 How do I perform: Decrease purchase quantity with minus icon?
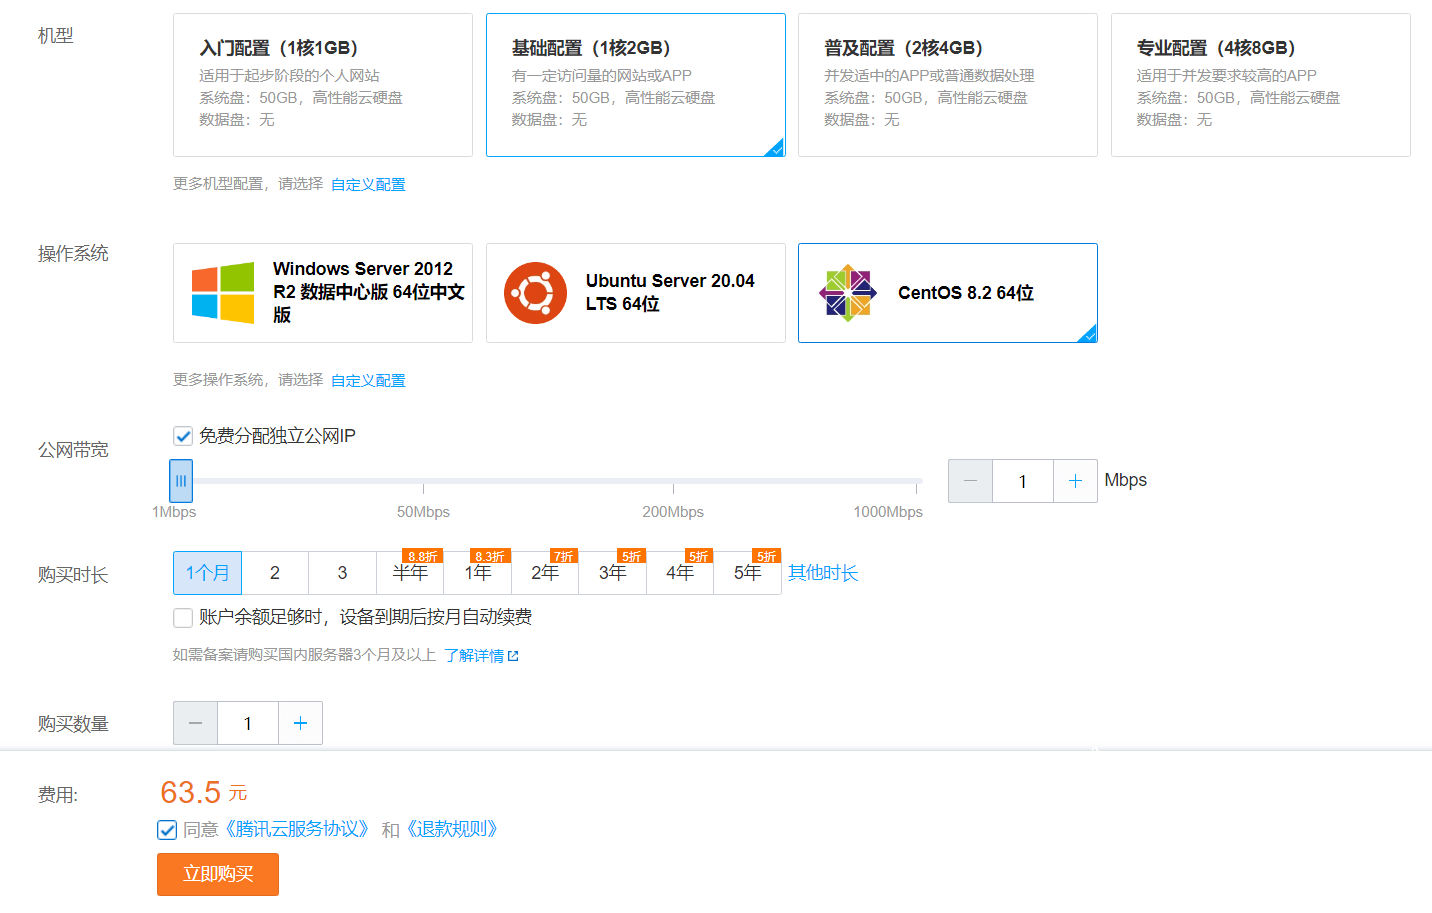[195, 723]
